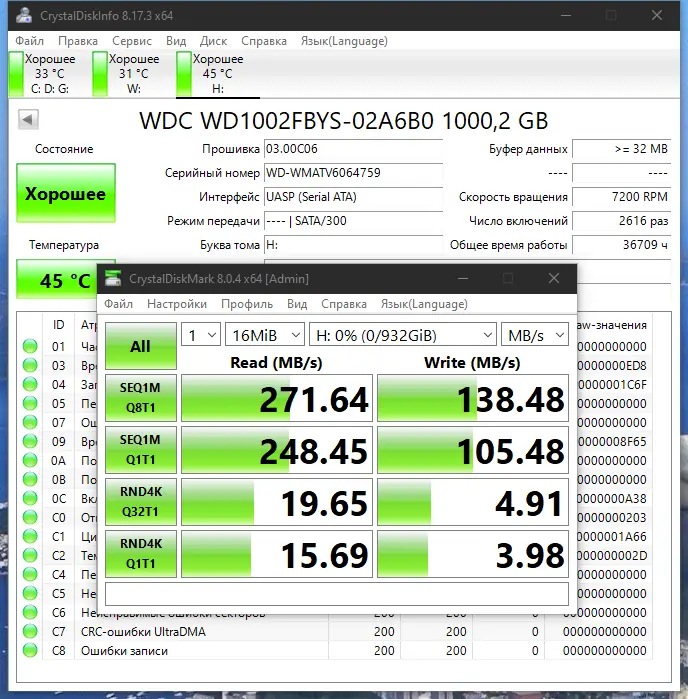Image resolution: width=688 pixels, height=699 pixels.
Task: Click the status circle for attribute 05
Action: (x=30, y=403)
